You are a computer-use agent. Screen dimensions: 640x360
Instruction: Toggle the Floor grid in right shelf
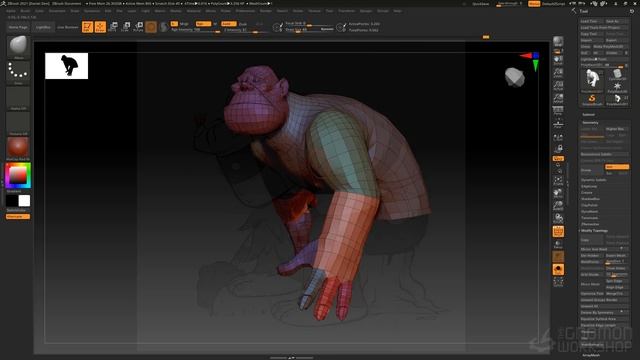coord(558,123)
